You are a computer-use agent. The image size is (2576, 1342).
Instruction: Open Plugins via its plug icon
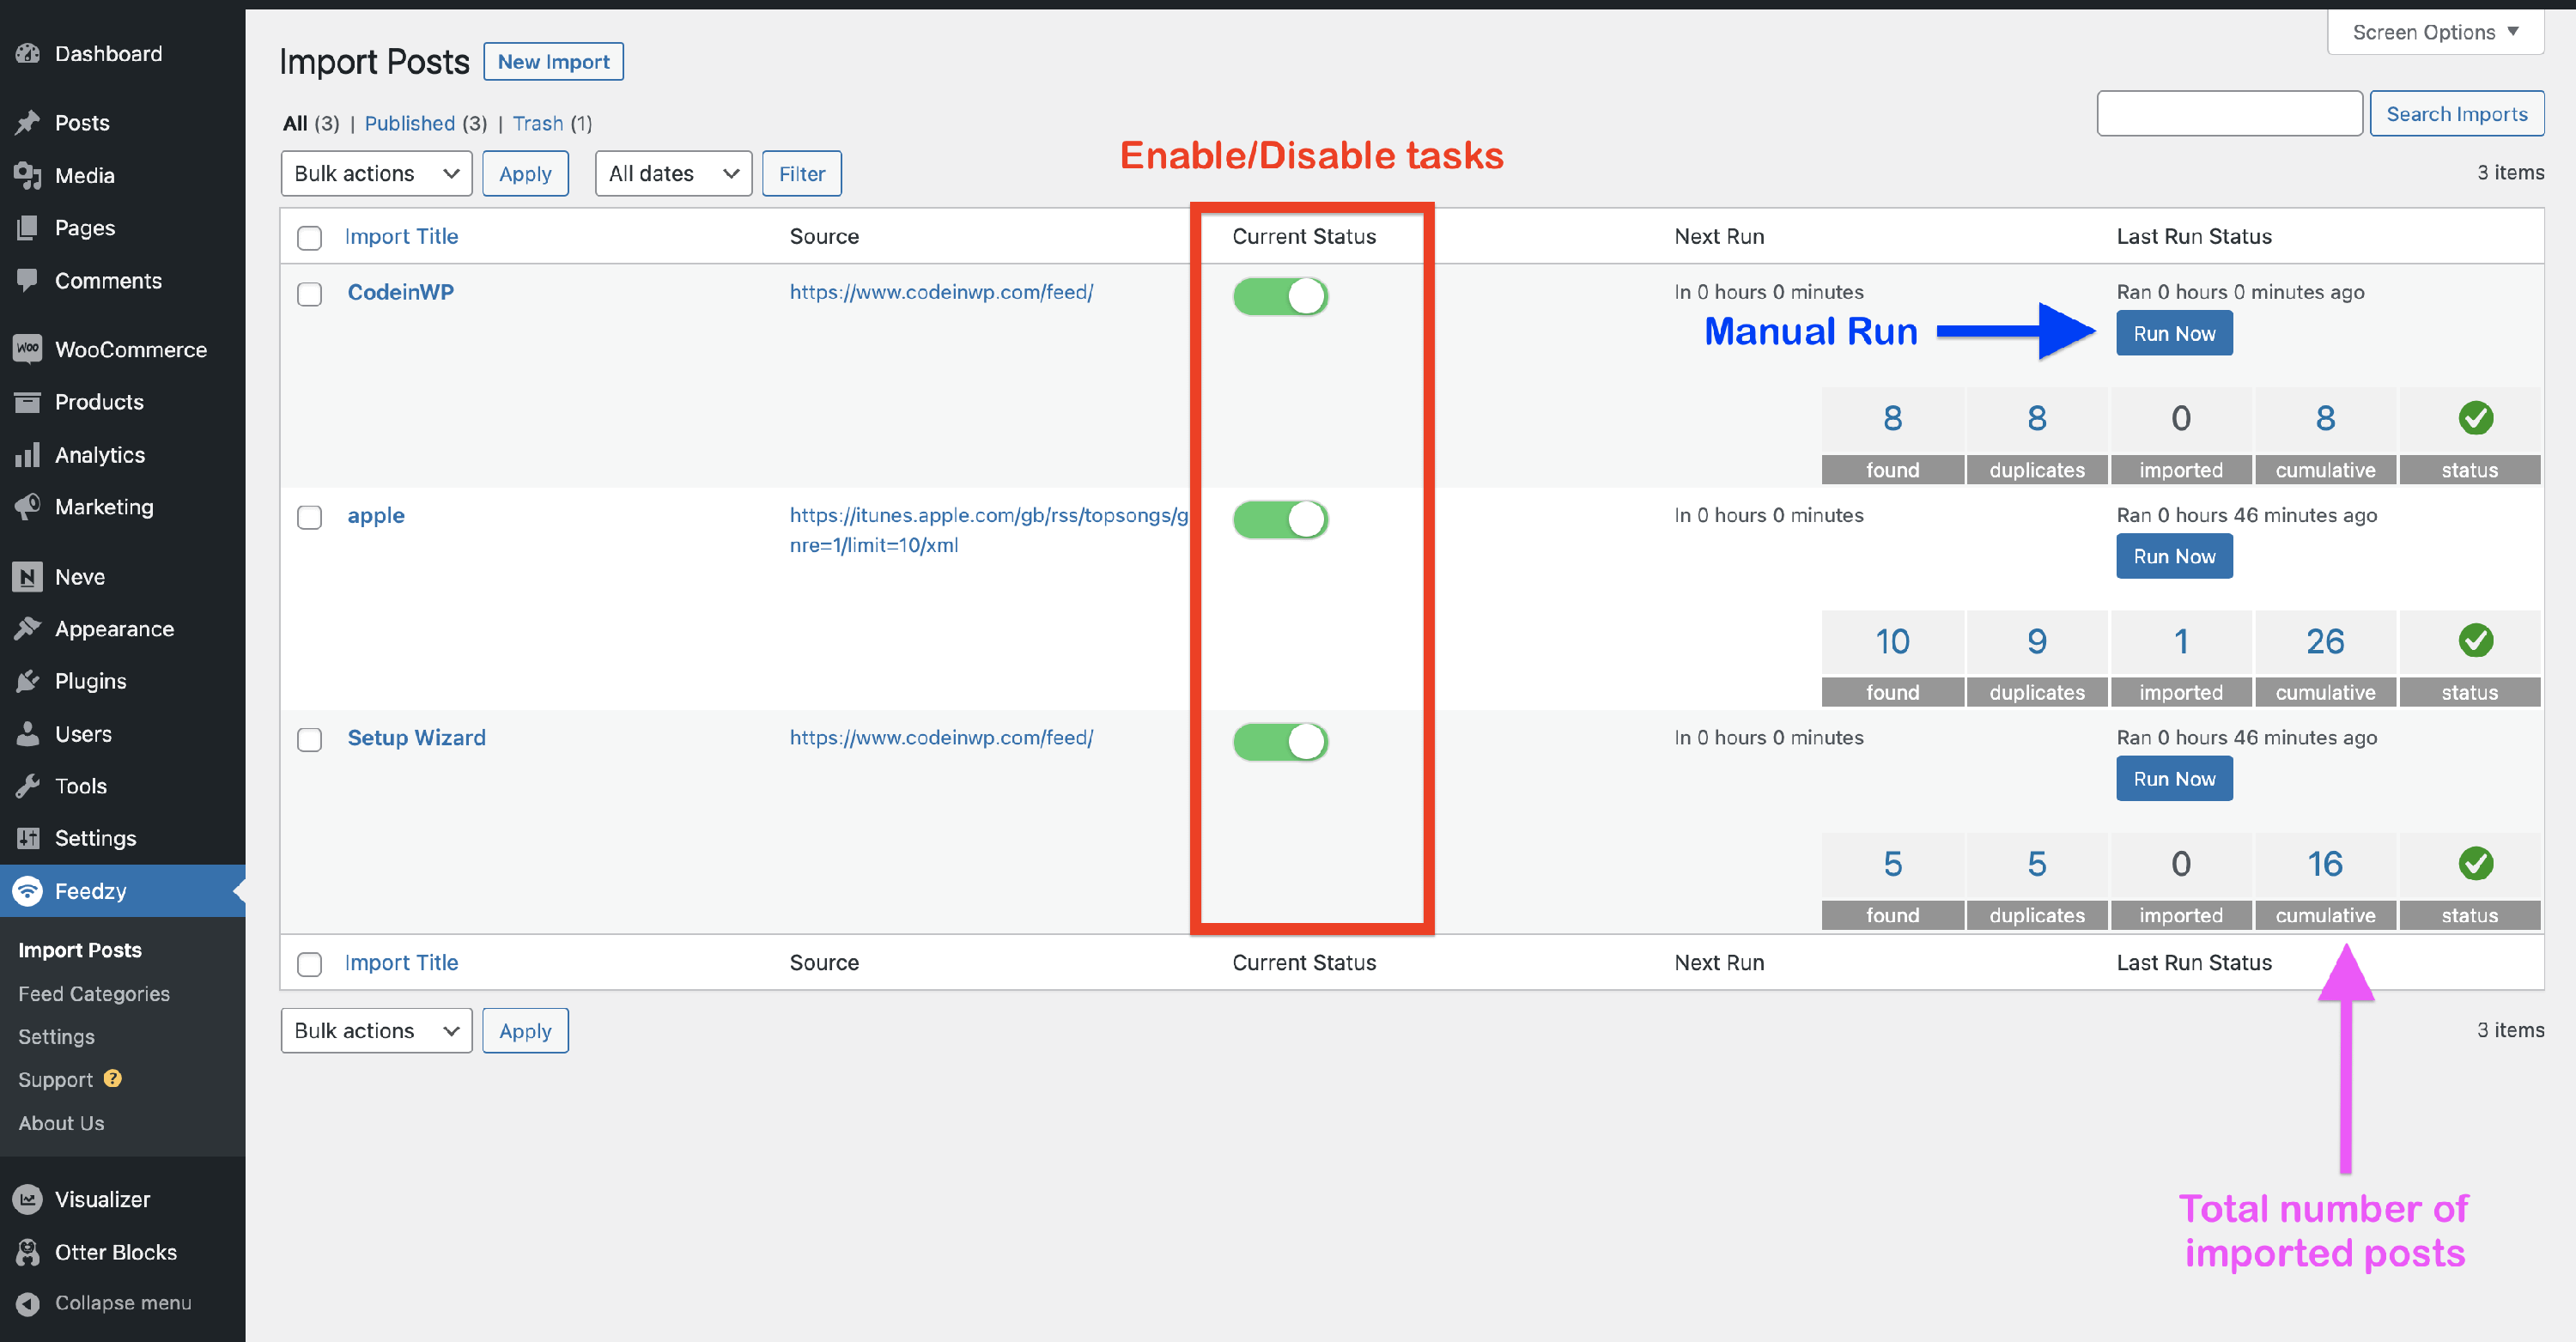[27, 681]
